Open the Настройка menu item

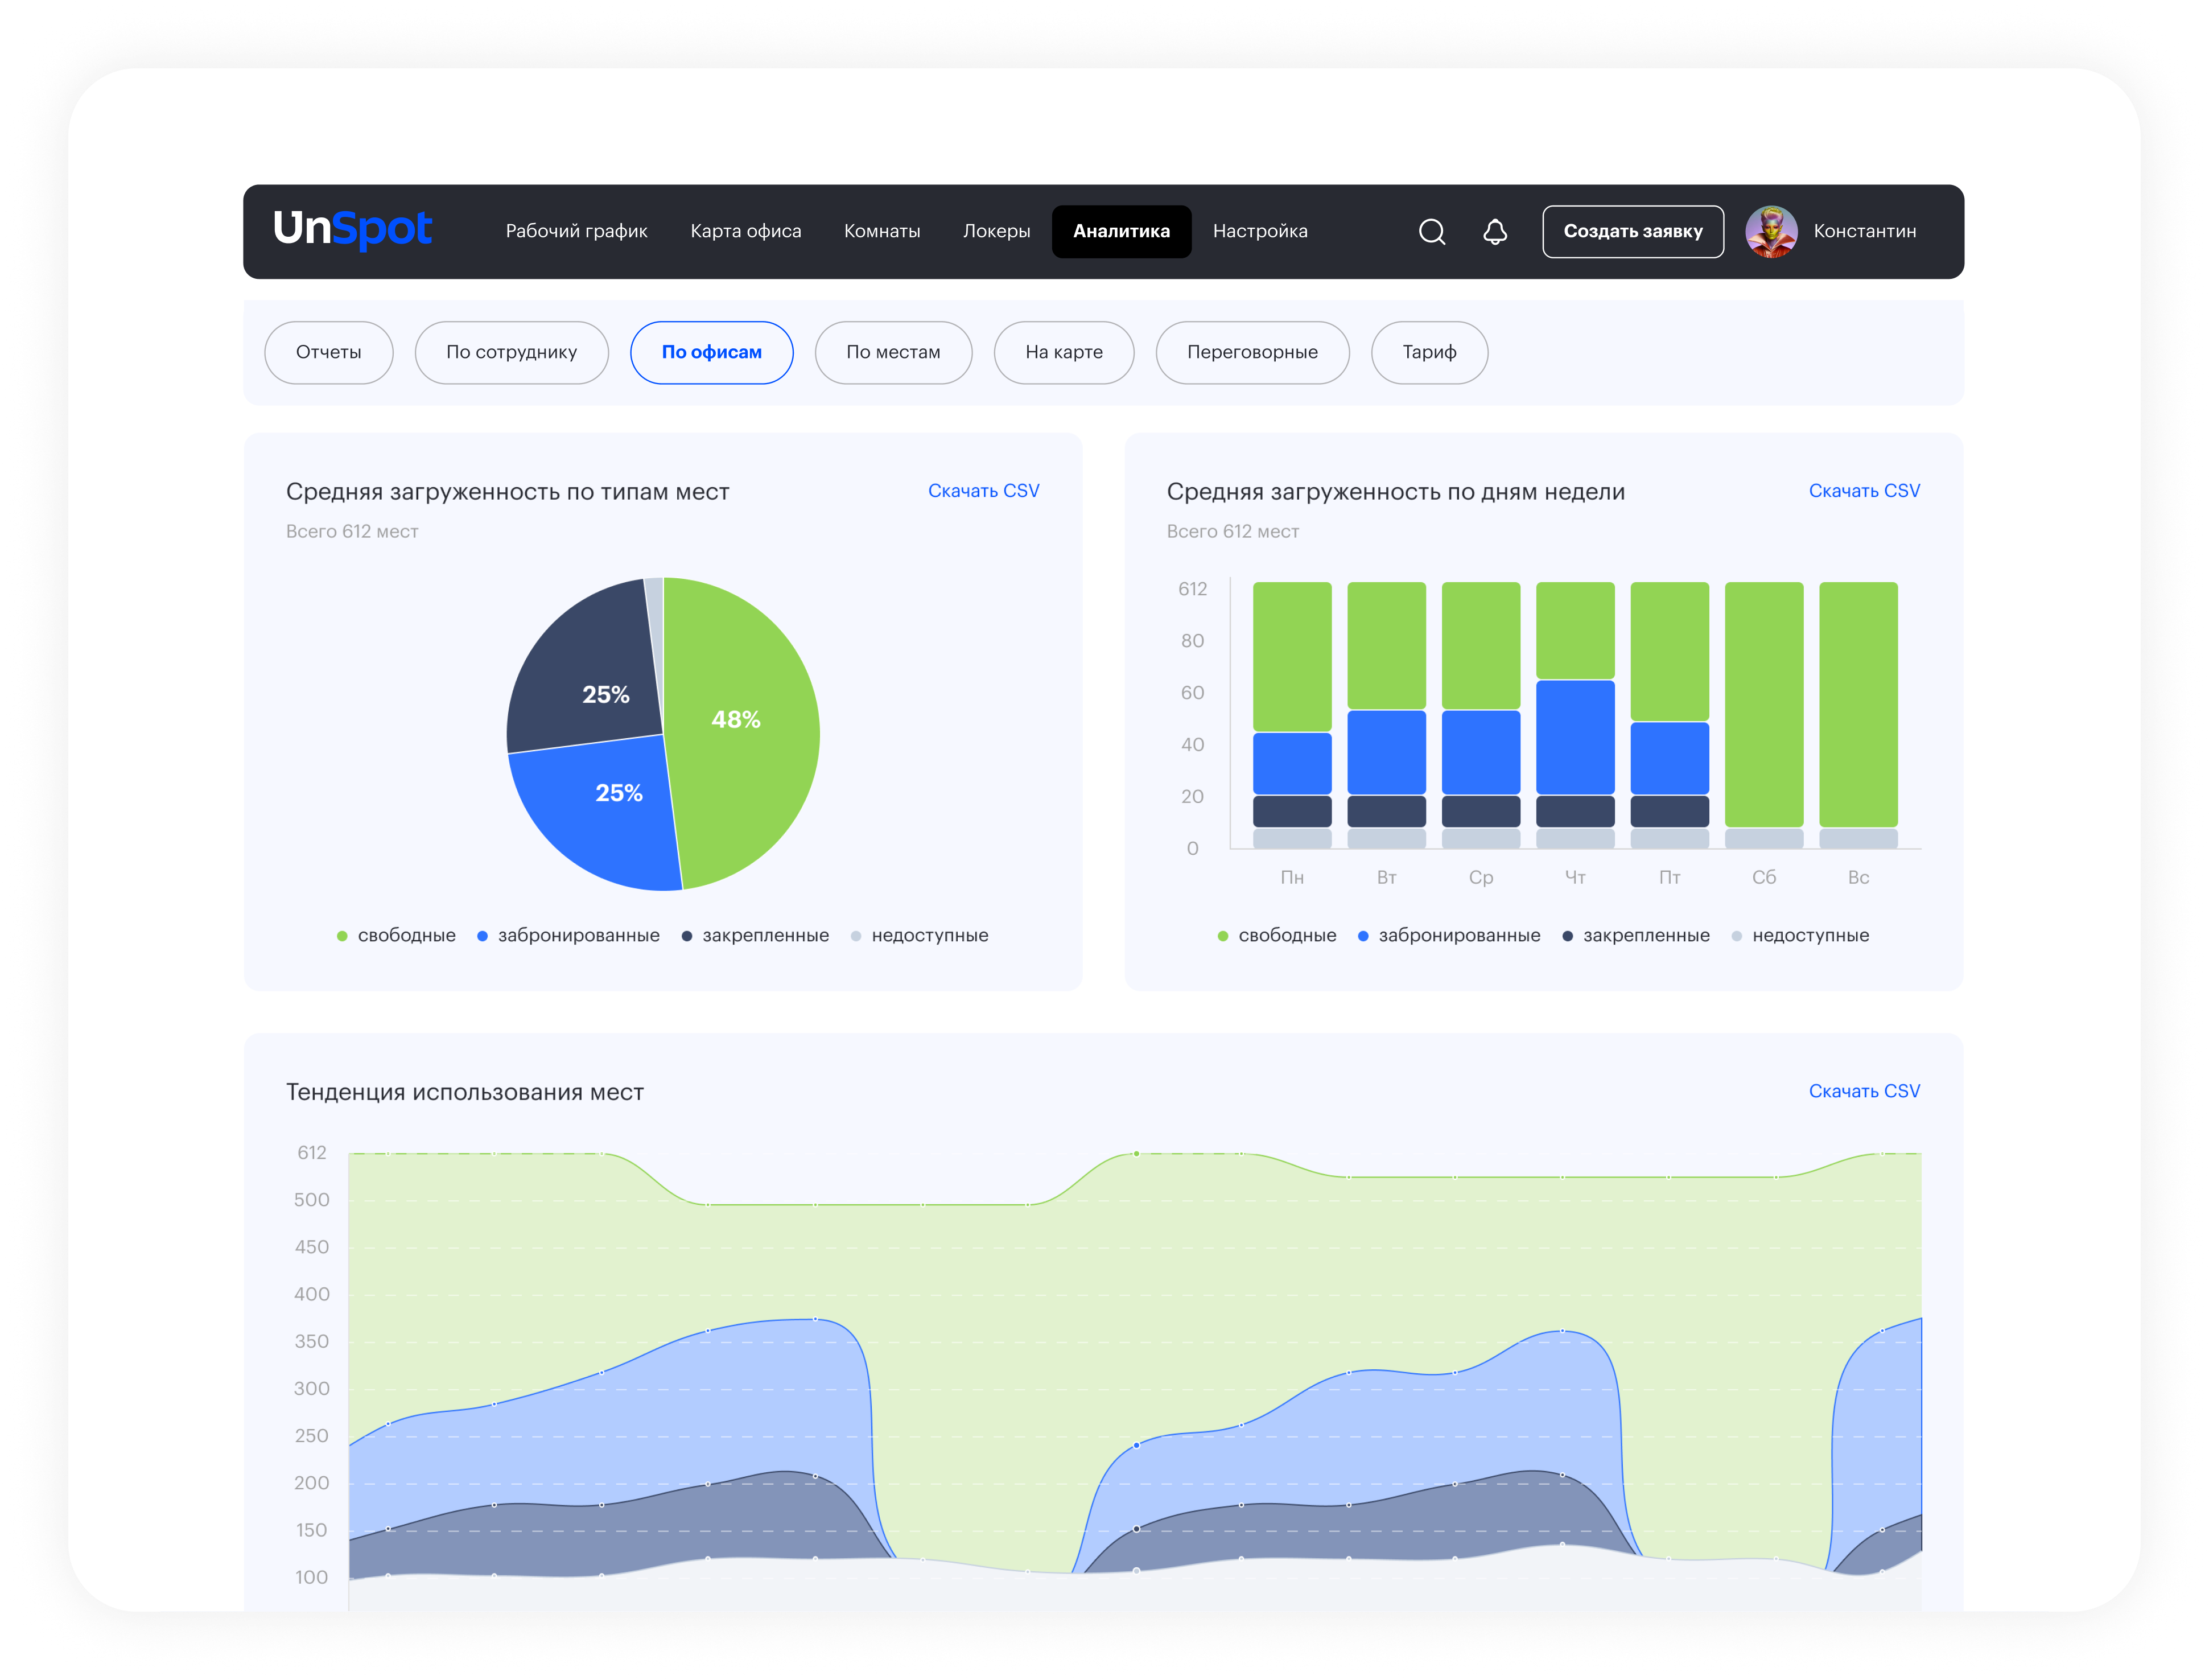pyautogui.click(x=1259, y=232)
